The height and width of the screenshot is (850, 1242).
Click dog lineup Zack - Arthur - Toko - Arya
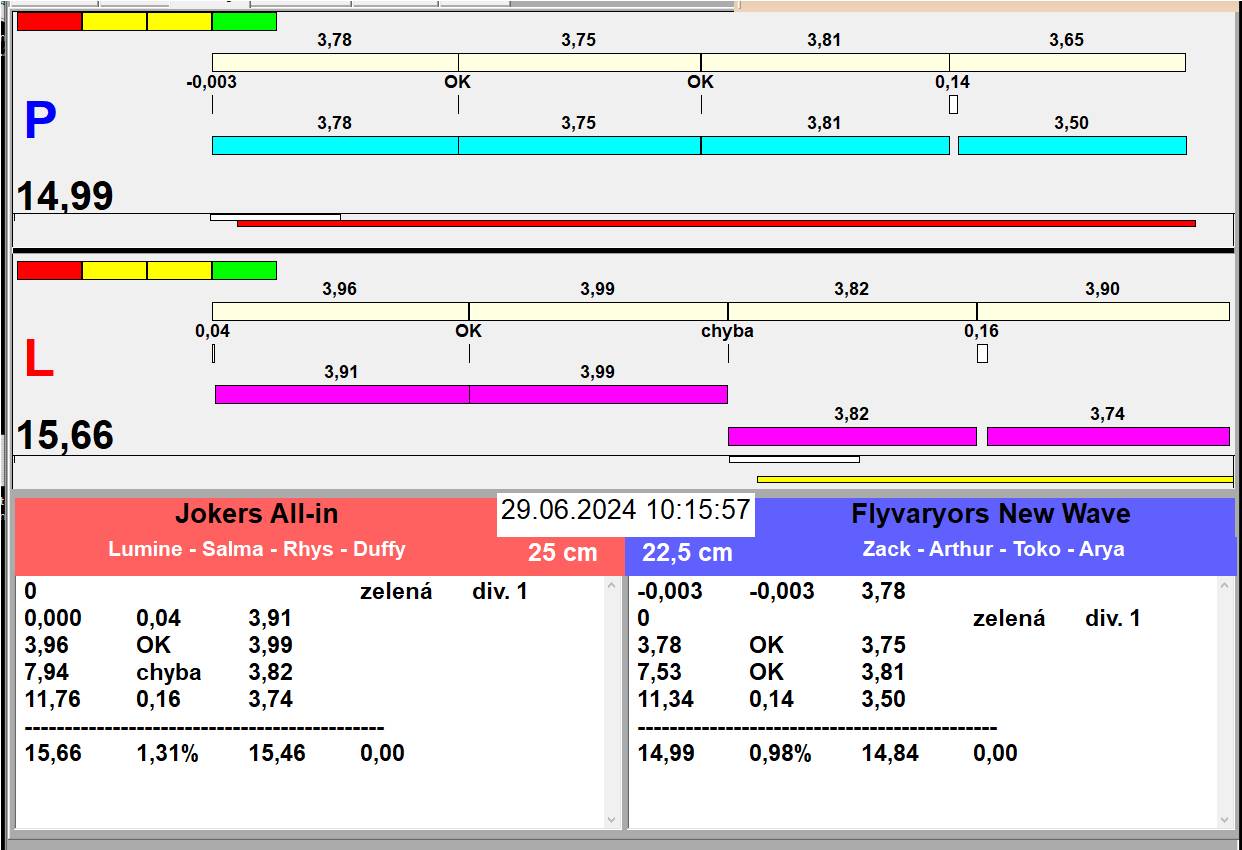point(993,549)
